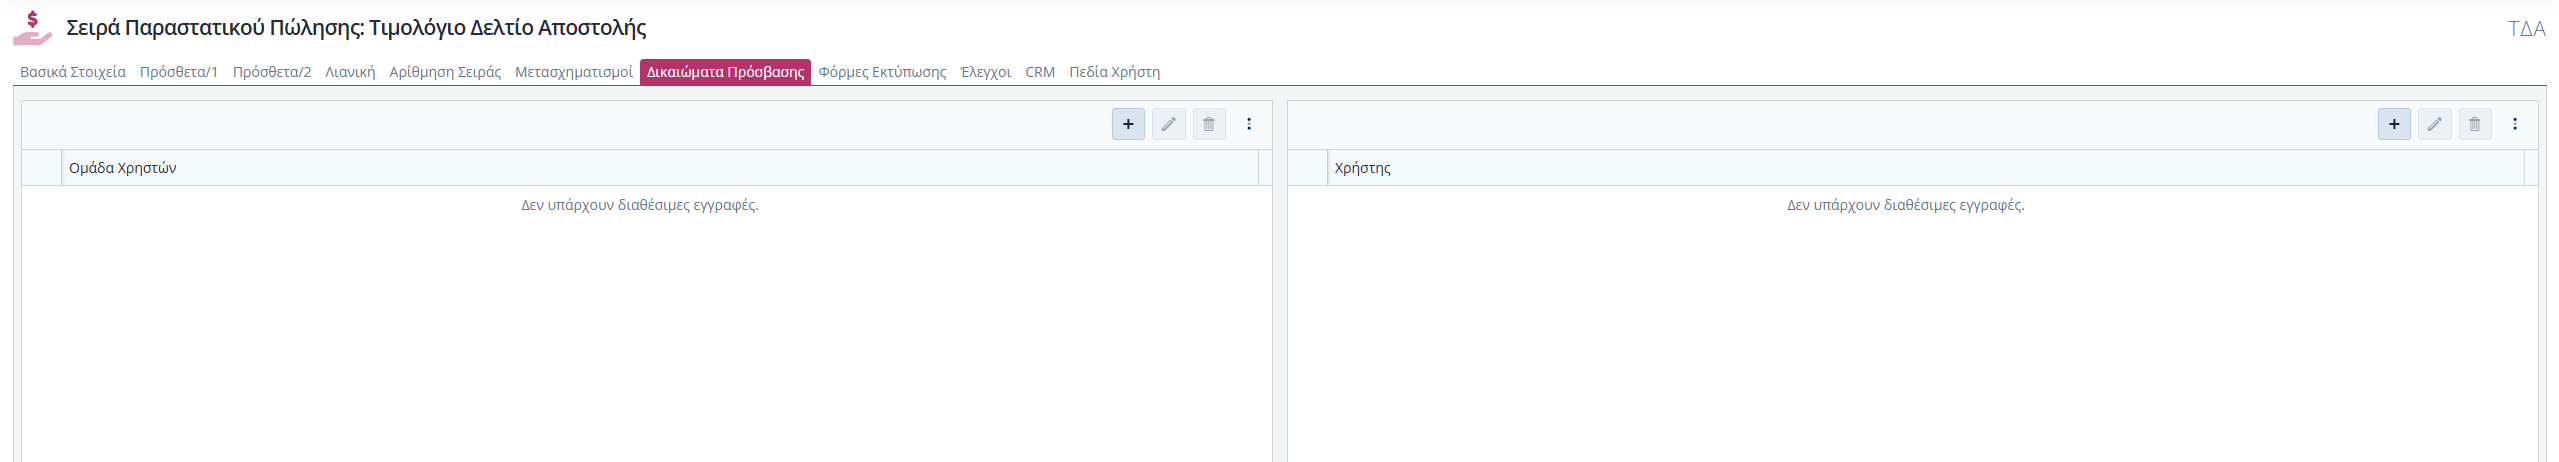The height and width of the screenshot is (462, 2559).
Task: Open more options menu in Χρήστης panel
Action: coord(2515,124)
